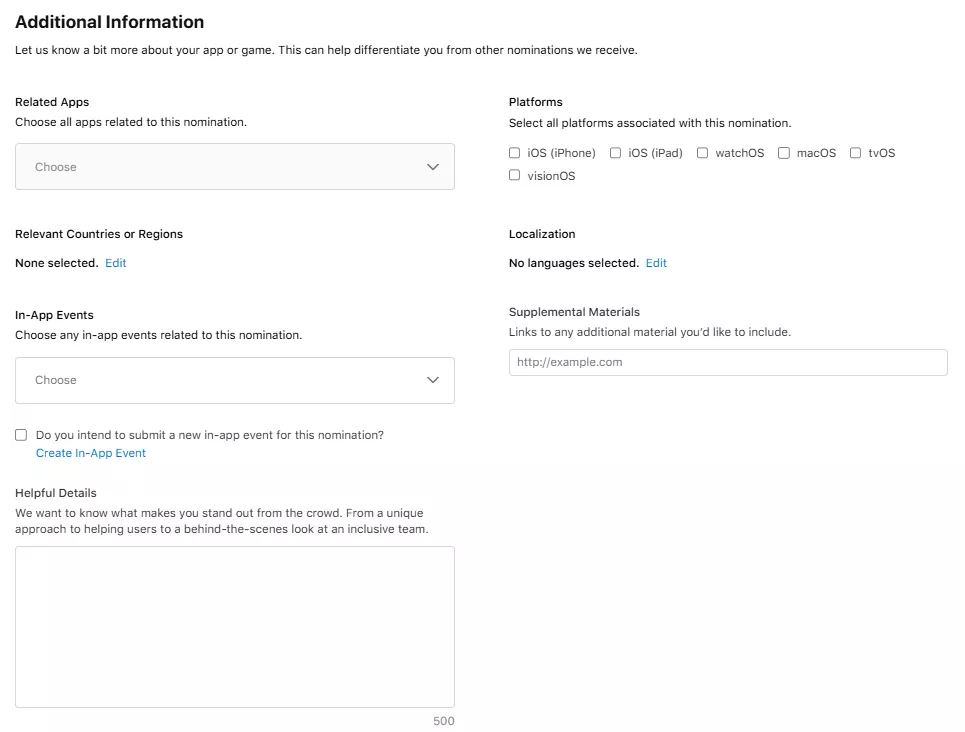Click the 'Related Apps' label

(52, 102)
